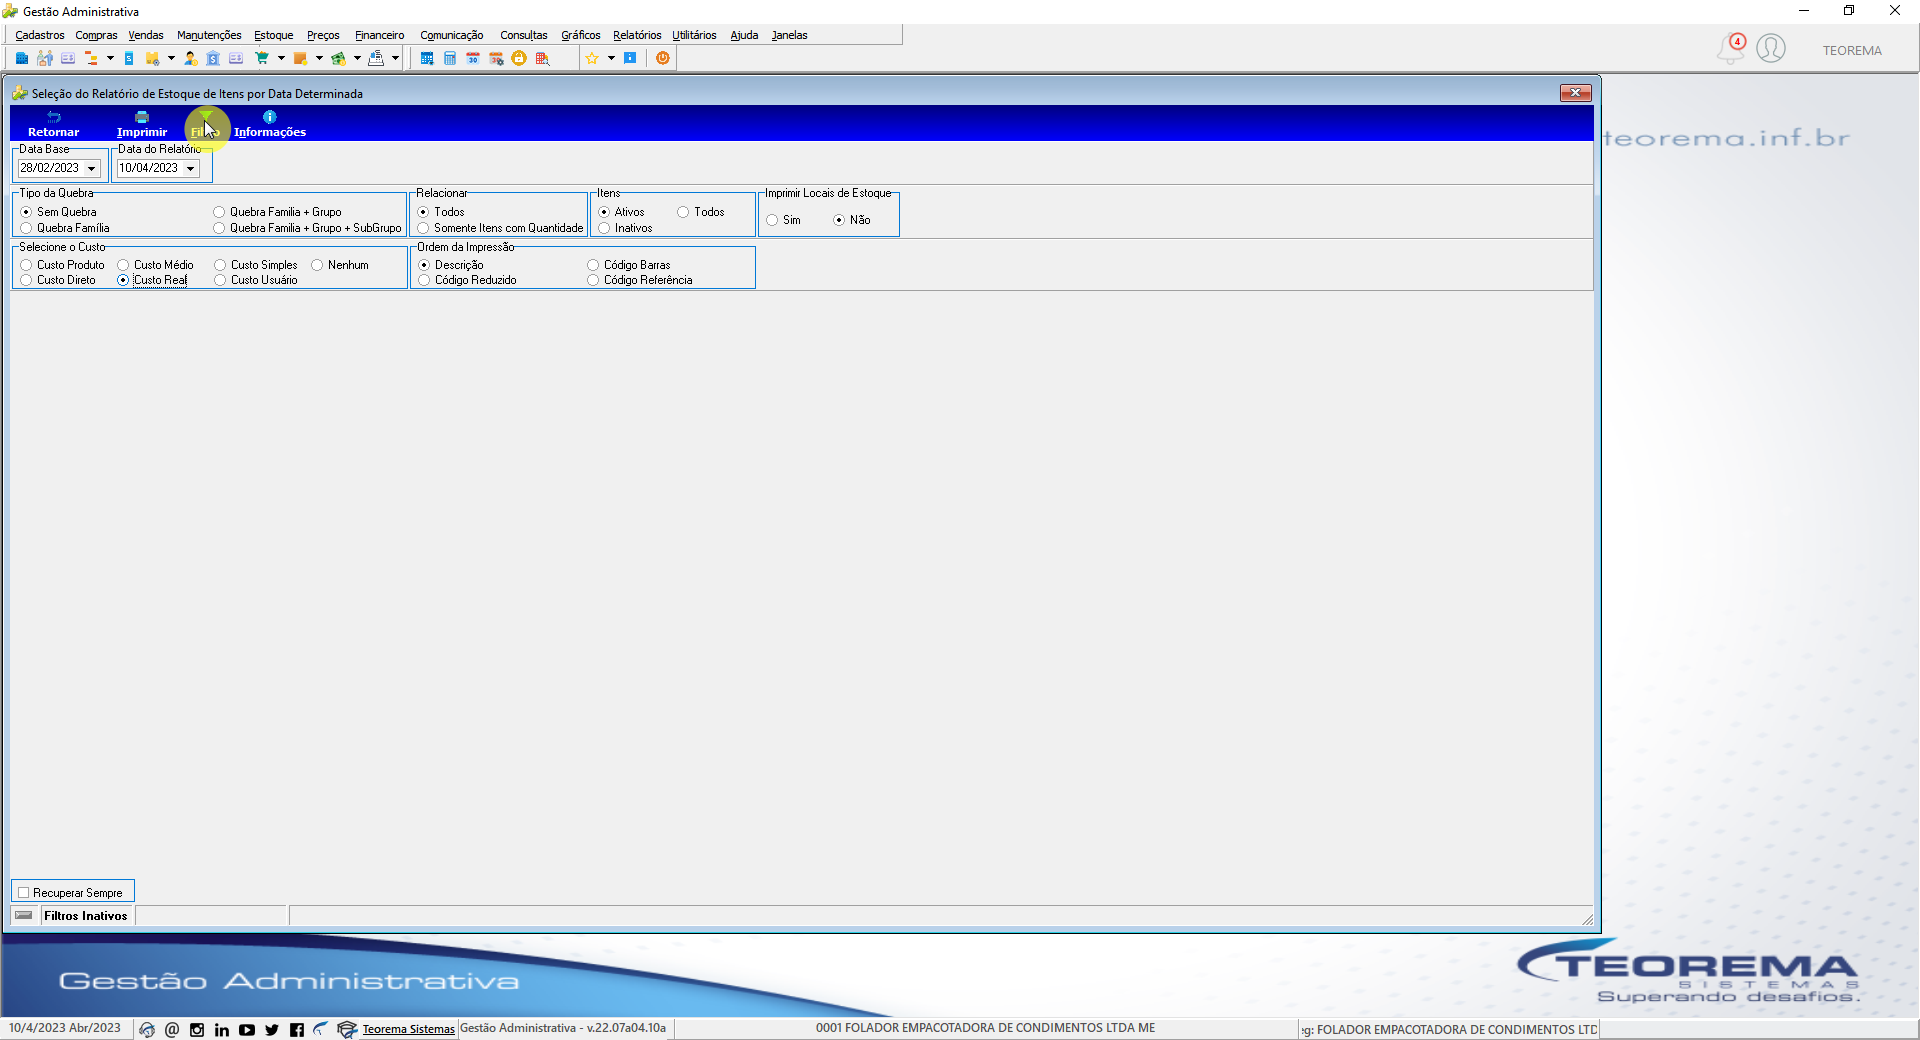Viewport: 1920px width, 1040px height.
Task: Choose 'Somente Itens com Quantidade' radio
Action: point(500,228)
